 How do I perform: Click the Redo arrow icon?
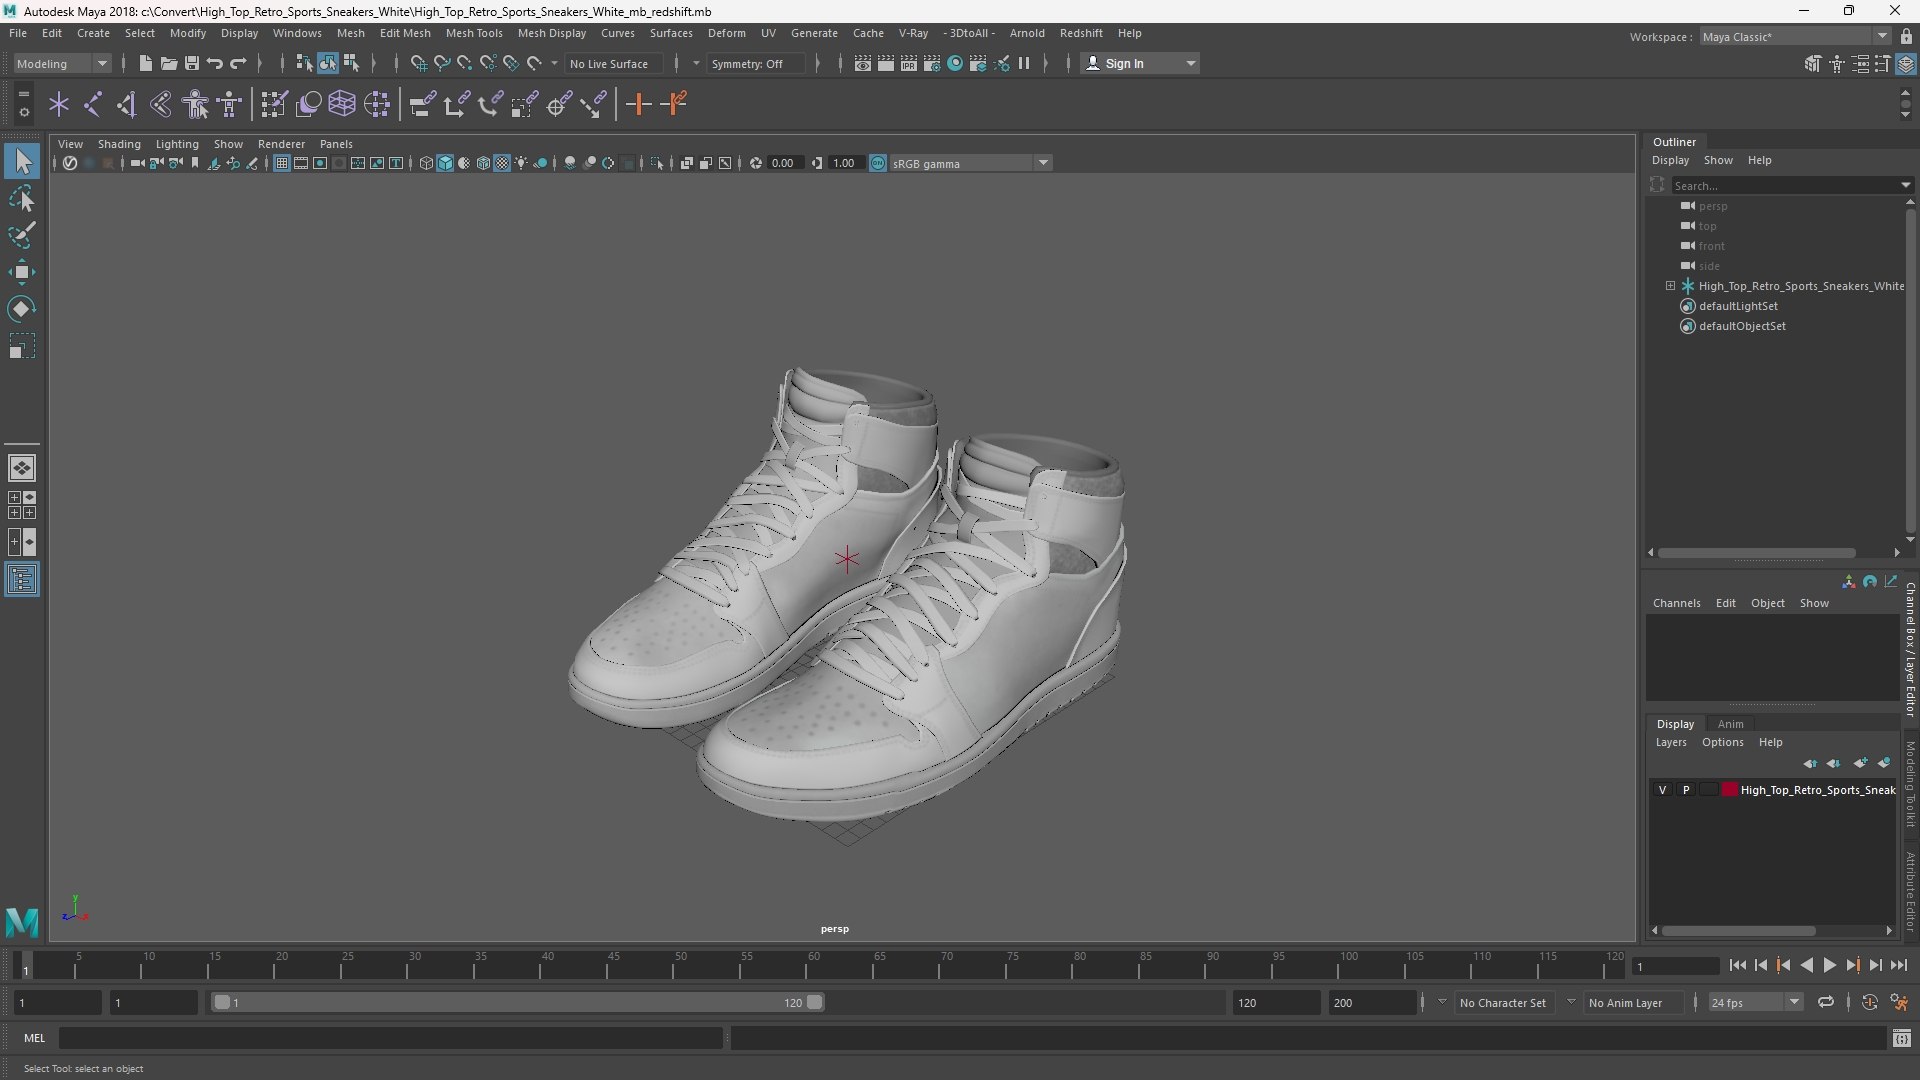coord(238,63)
